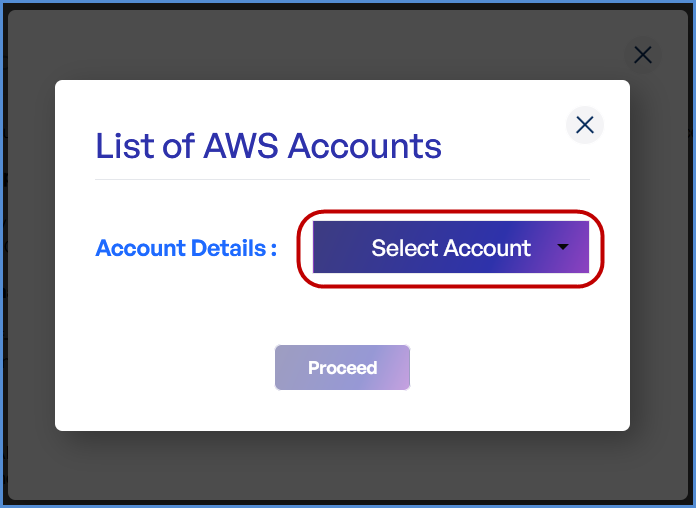Click empty white area below Proceed button
696x508 pixels.
coord(342,410)
